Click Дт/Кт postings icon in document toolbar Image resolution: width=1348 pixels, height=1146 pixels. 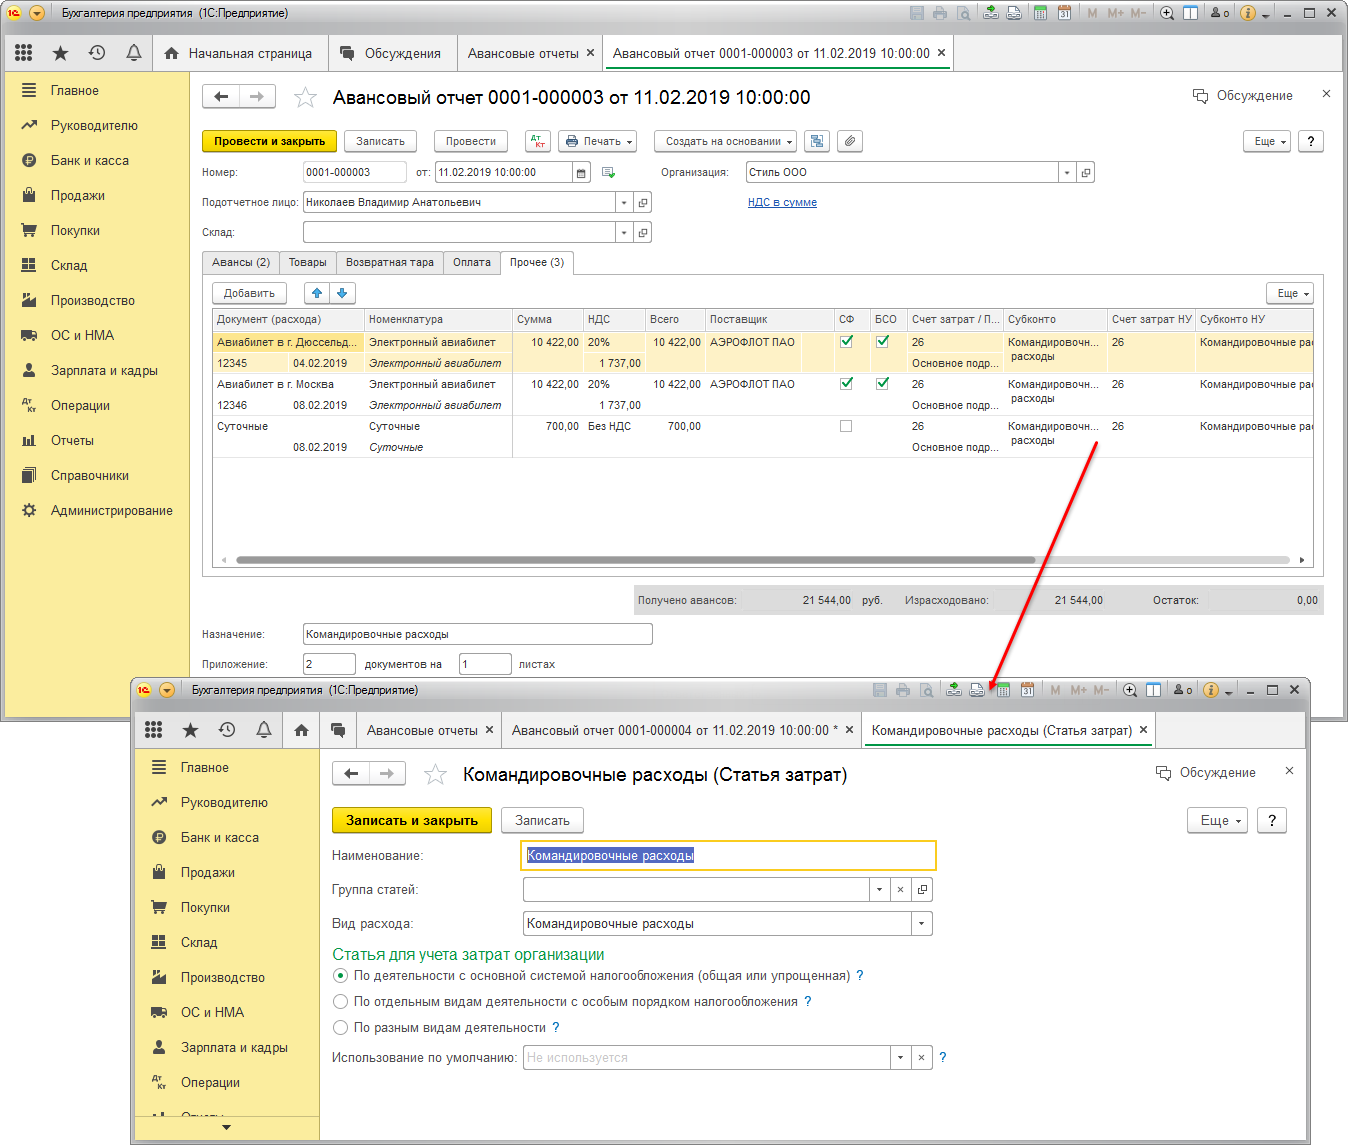[x=538, y=141]
